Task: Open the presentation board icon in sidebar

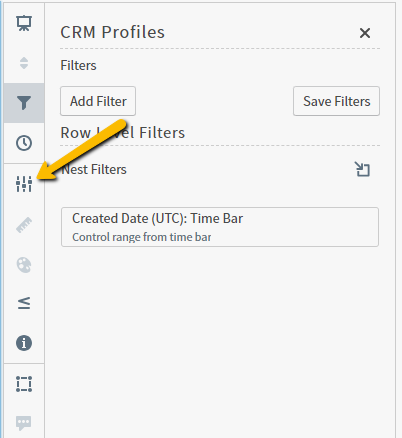Action: (24, 23)
